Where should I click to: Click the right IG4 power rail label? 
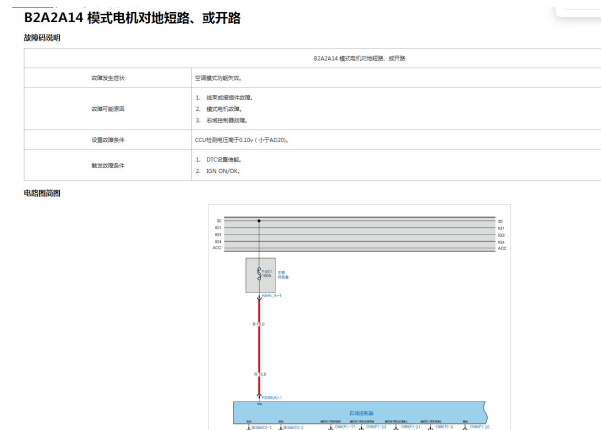pos(501,242)
